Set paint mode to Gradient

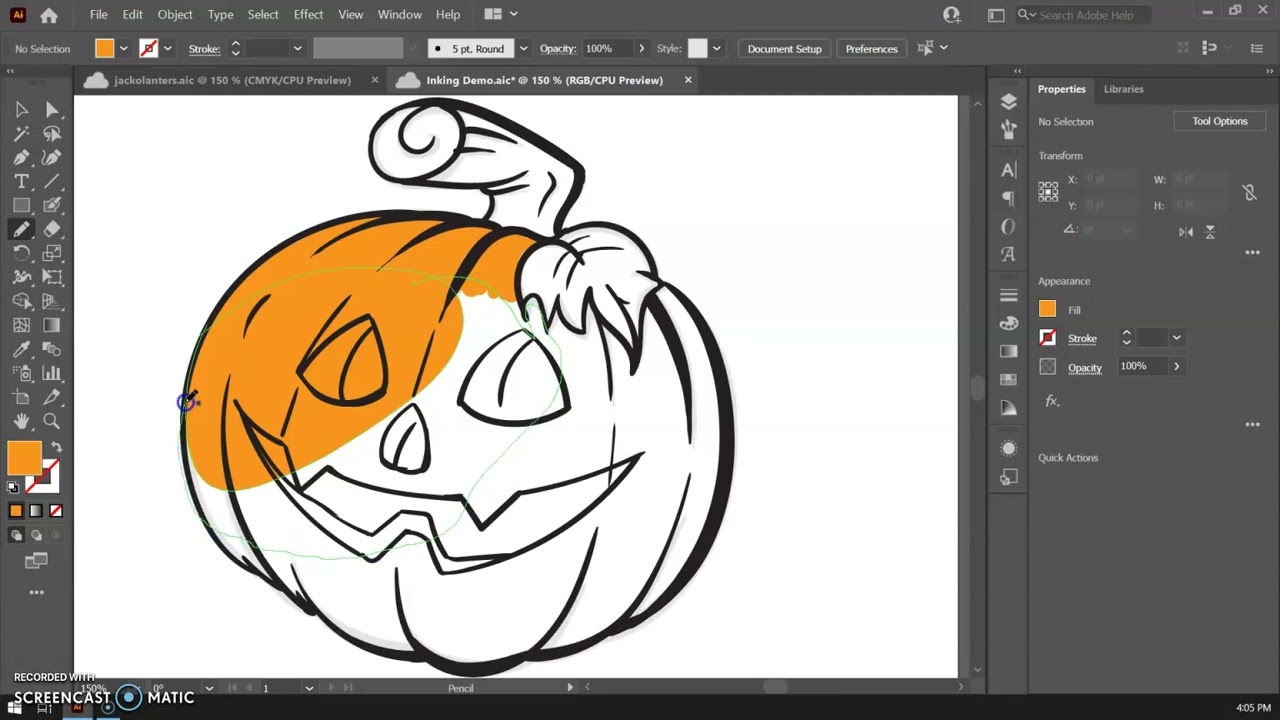click(36, 511)
